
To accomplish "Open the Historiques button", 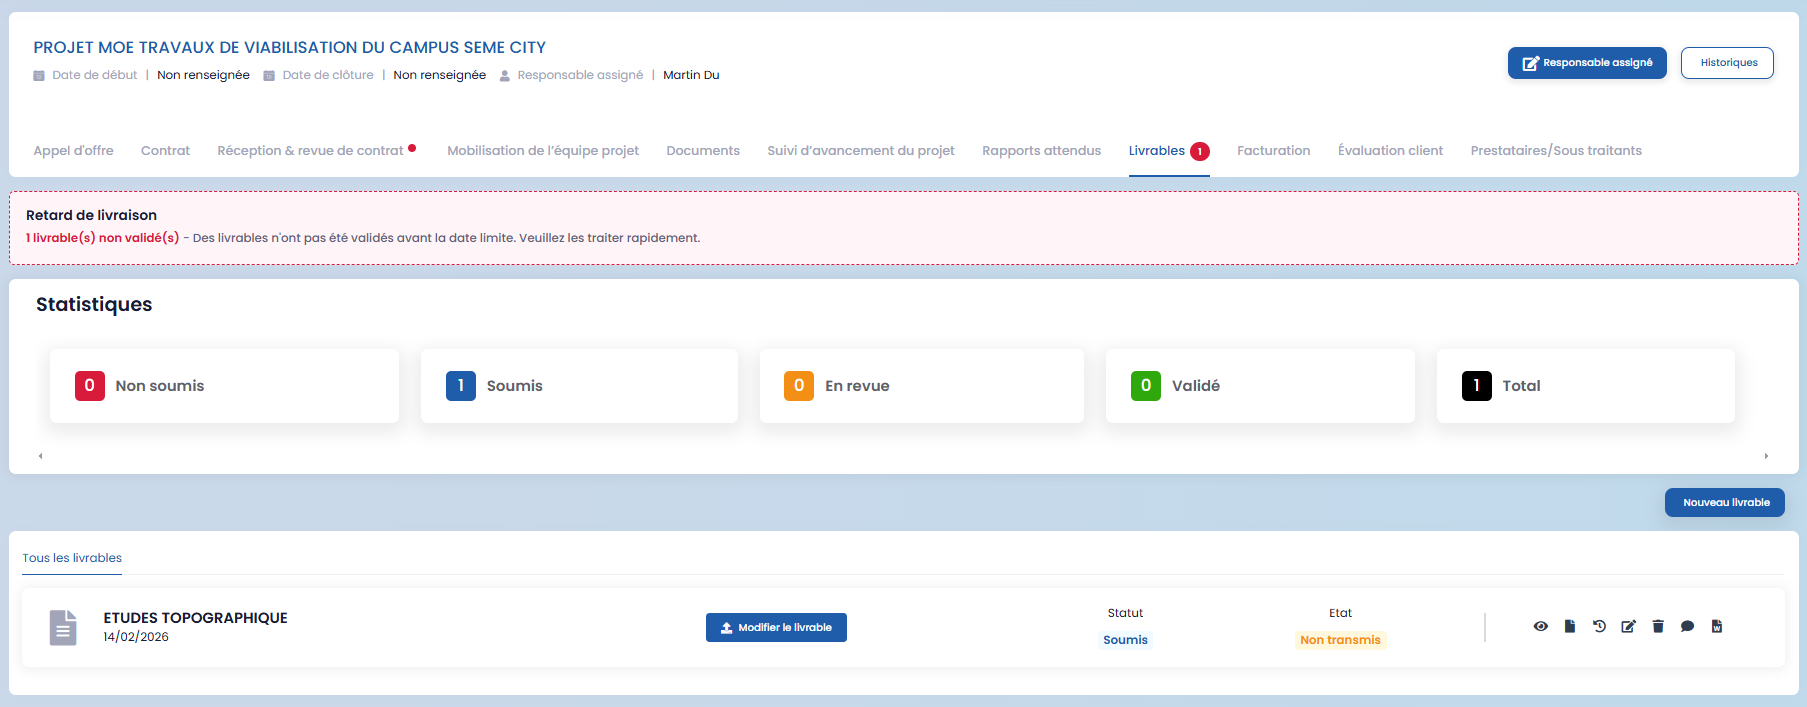I will [x=1727, y=63].
